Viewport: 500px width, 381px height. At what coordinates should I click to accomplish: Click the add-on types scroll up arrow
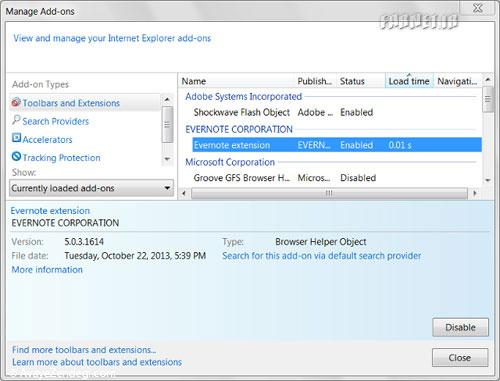click(167, 99)
